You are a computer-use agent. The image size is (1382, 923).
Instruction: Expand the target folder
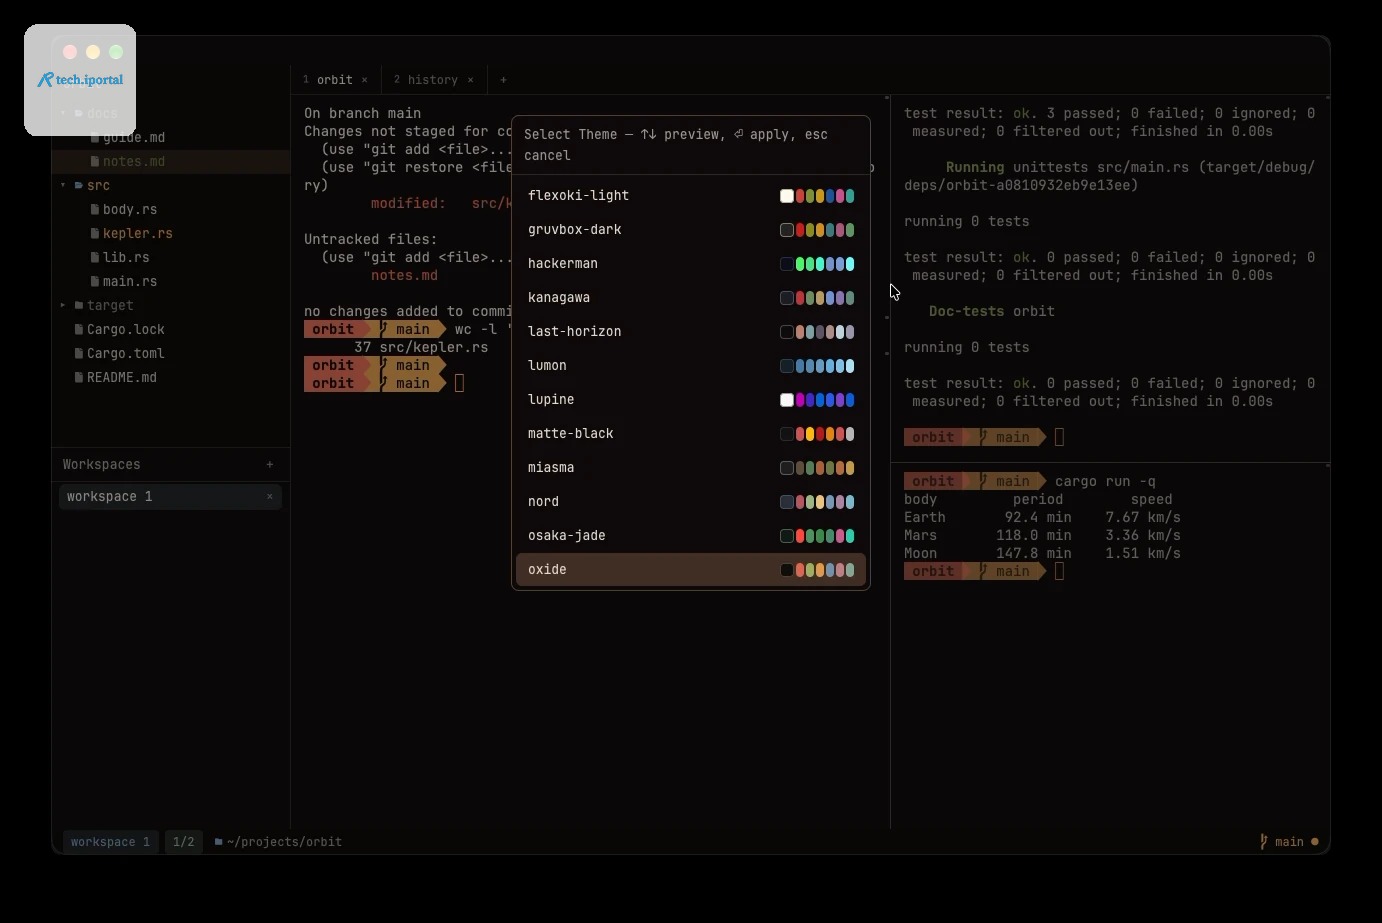click(63, 306)
